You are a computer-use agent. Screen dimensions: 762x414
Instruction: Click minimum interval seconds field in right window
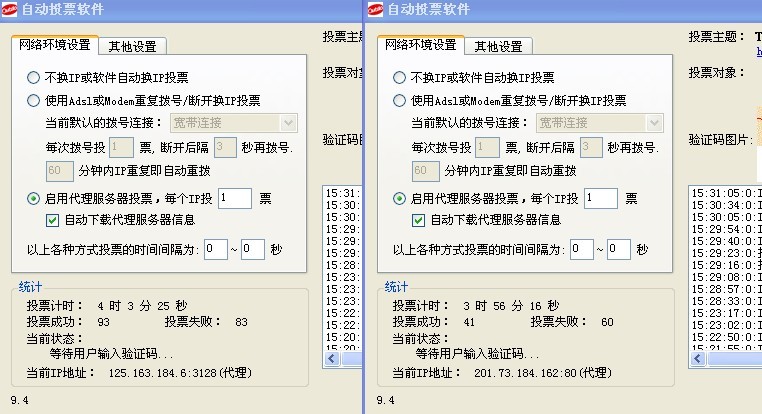tap(582, 249)
